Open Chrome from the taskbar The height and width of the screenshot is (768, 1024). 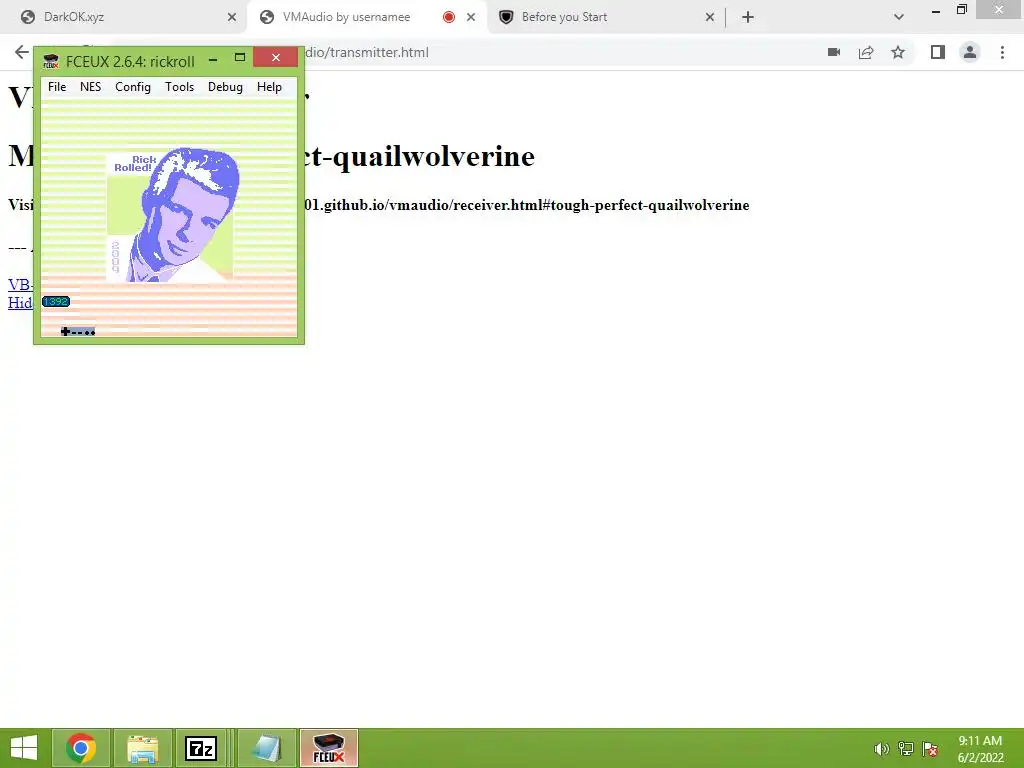point(81,748)
